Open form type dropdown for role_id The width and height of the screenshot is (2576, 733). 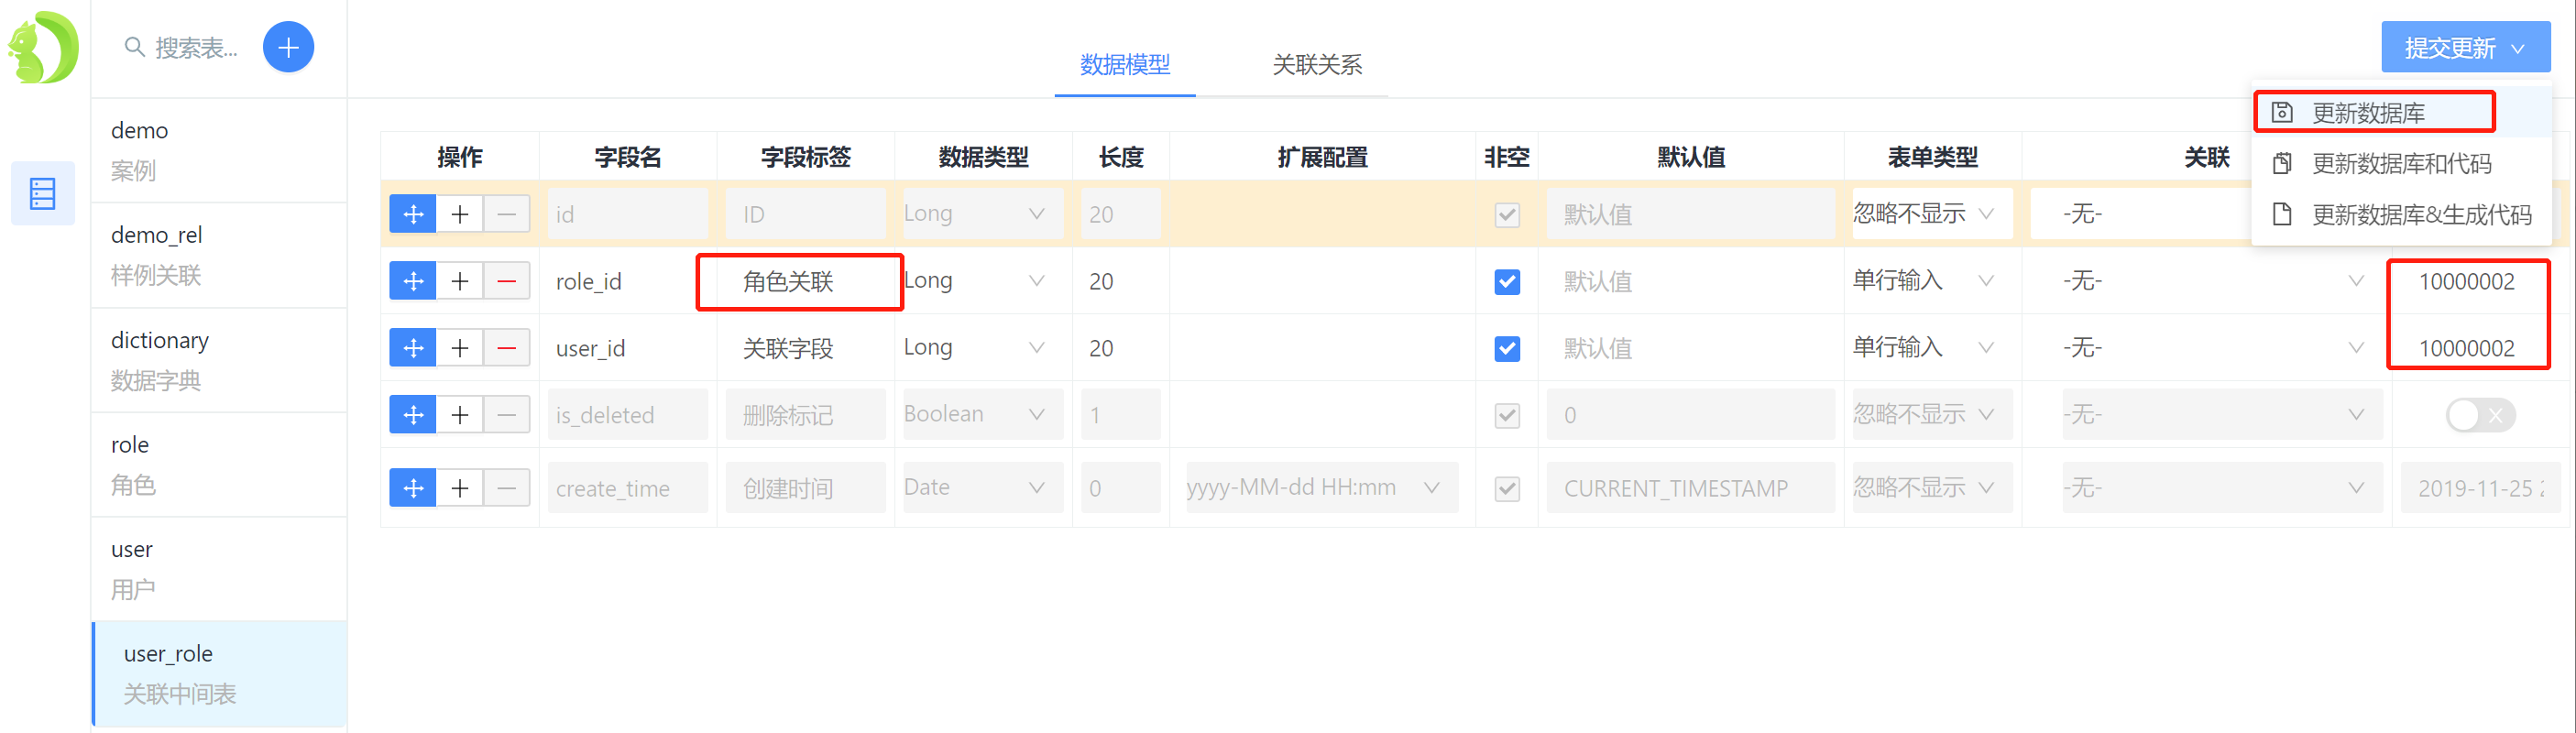click(1932, 281)
